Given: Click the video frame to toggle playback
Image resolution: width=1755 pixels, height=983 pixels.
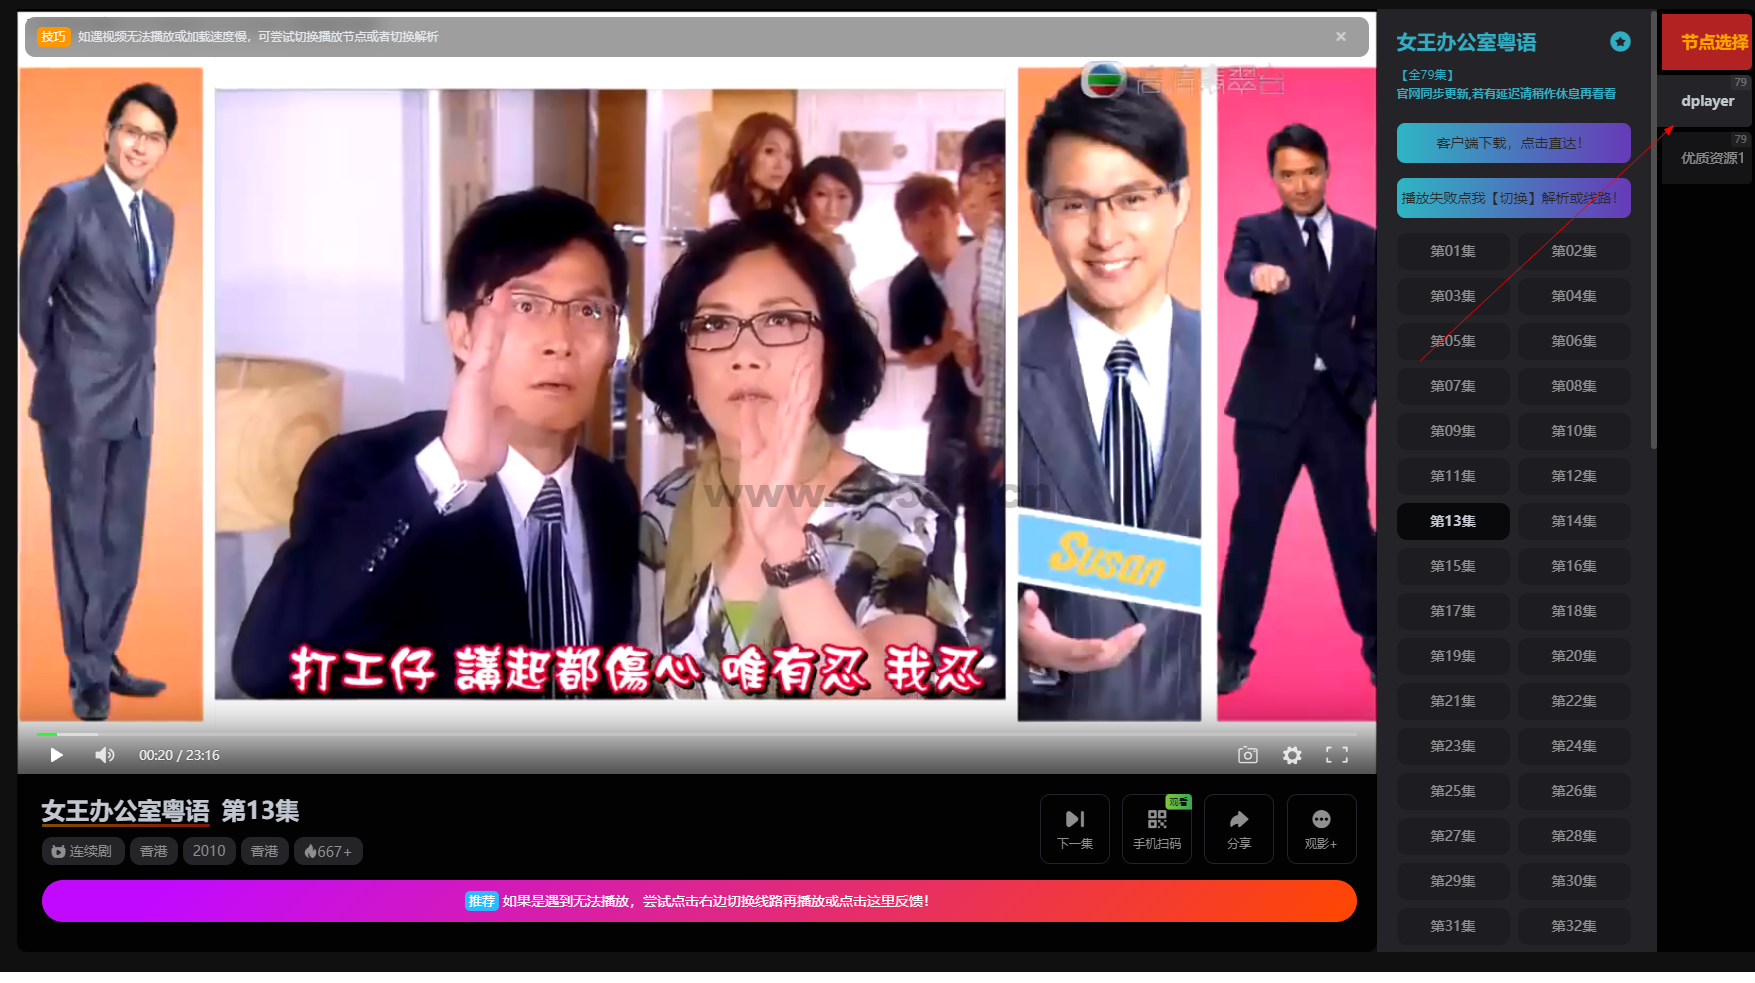Looking at the screenshot, I should [697, 394].
